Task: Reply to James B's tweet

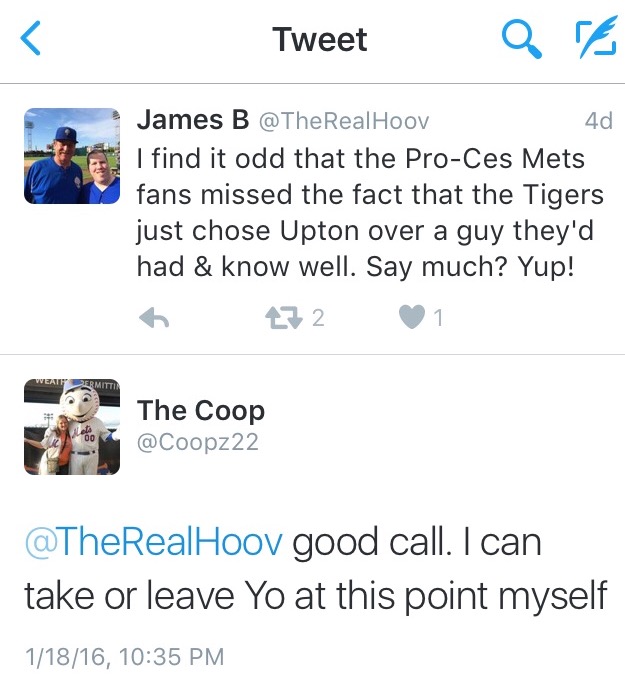Action: 153,318
